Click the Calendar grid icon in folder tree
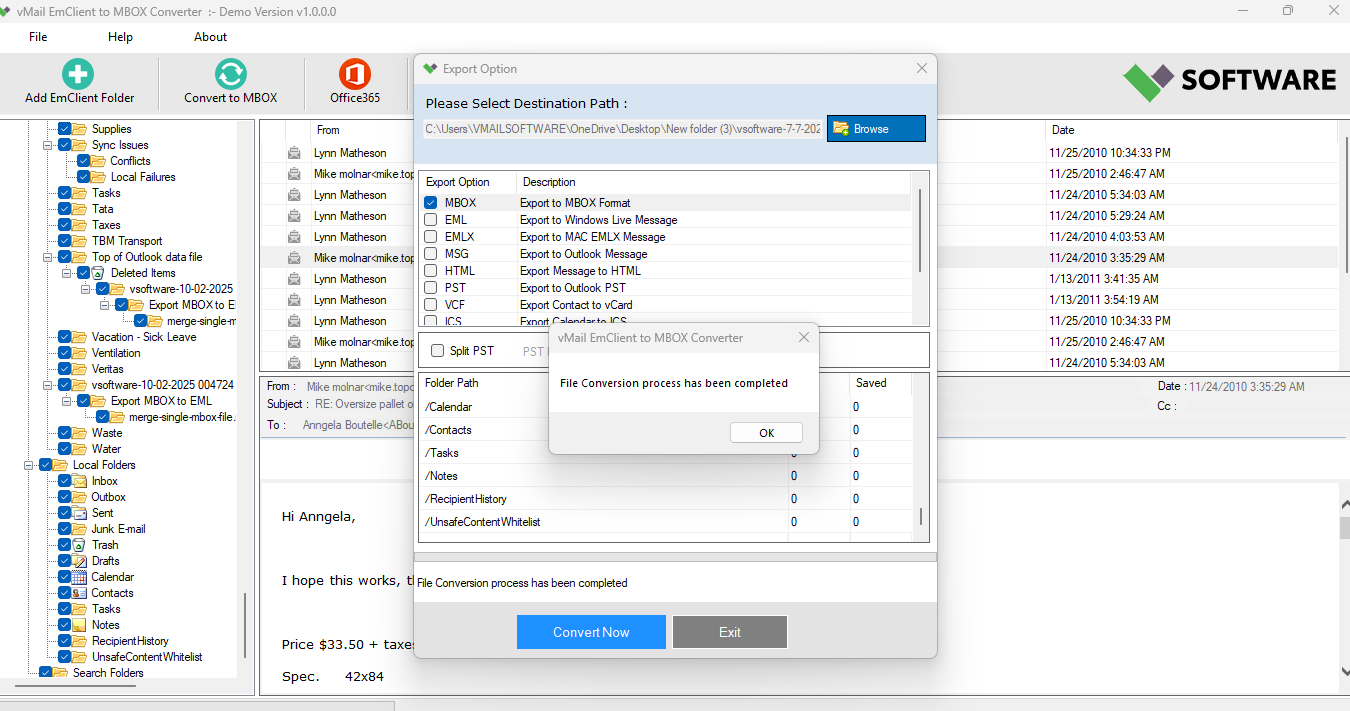The height and width of the screenshot is (711, 1350). [79, 577]
